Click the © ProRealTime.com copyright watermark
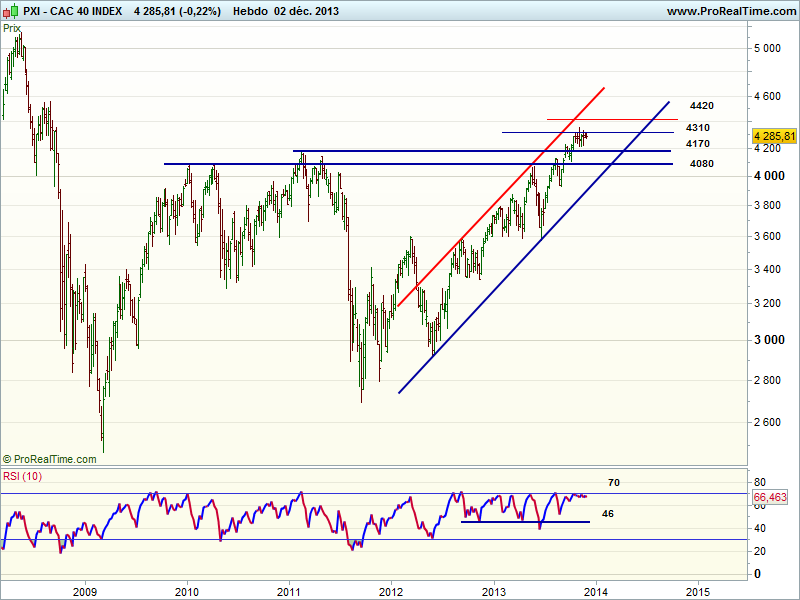The image size is (800, 600). pos(50,459)
